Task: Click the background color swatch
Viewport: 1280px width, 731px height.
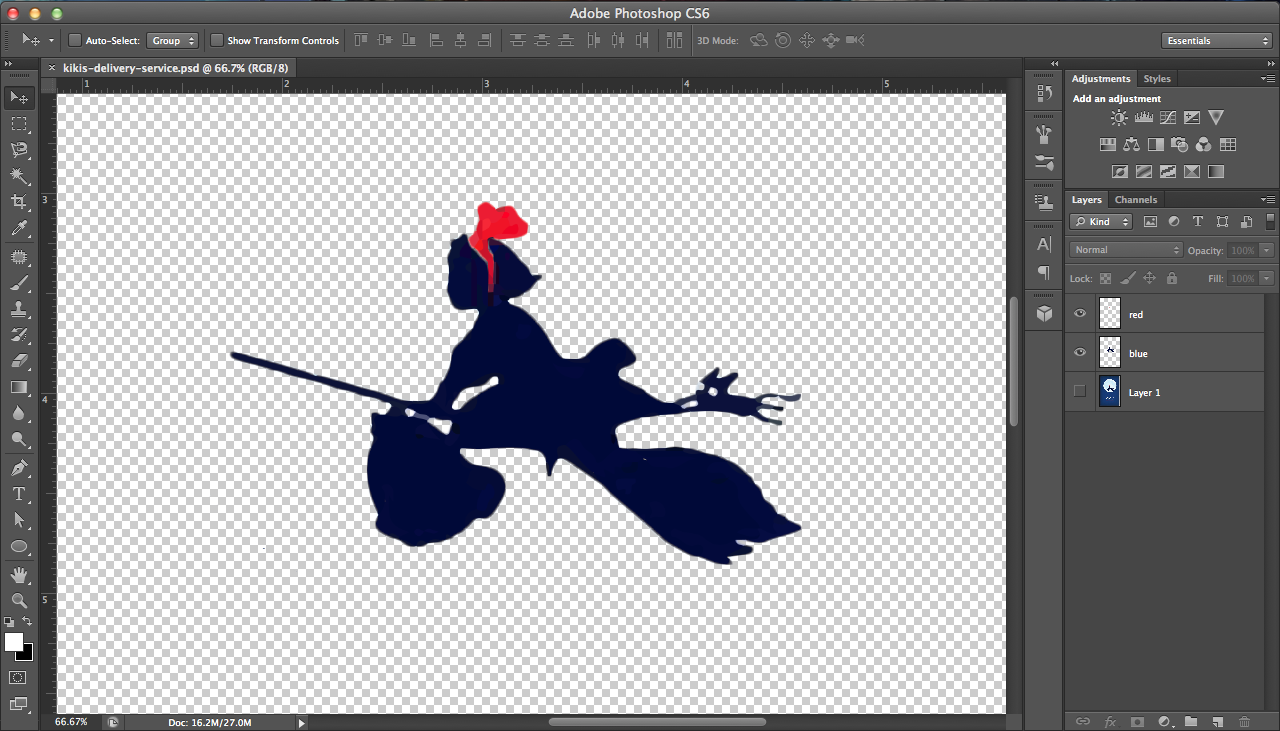Action: (26, 653)
